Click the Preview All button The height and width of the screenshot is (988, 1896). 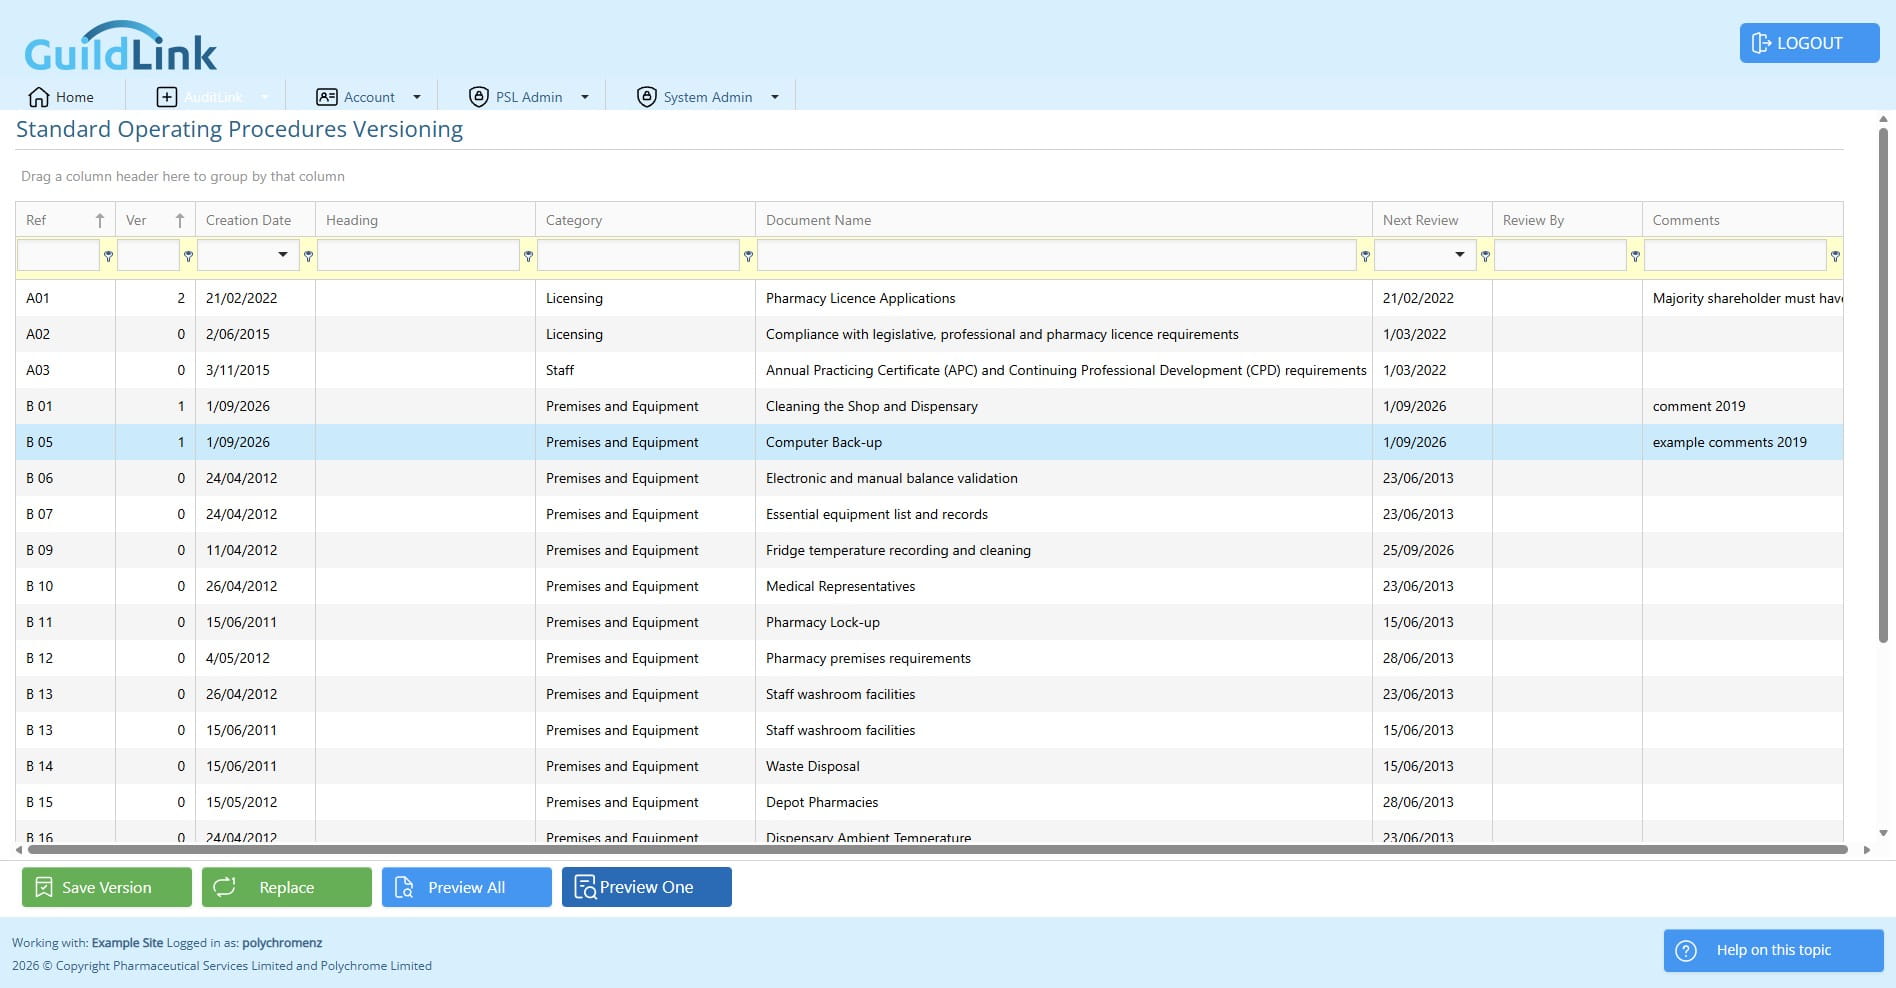467,887
